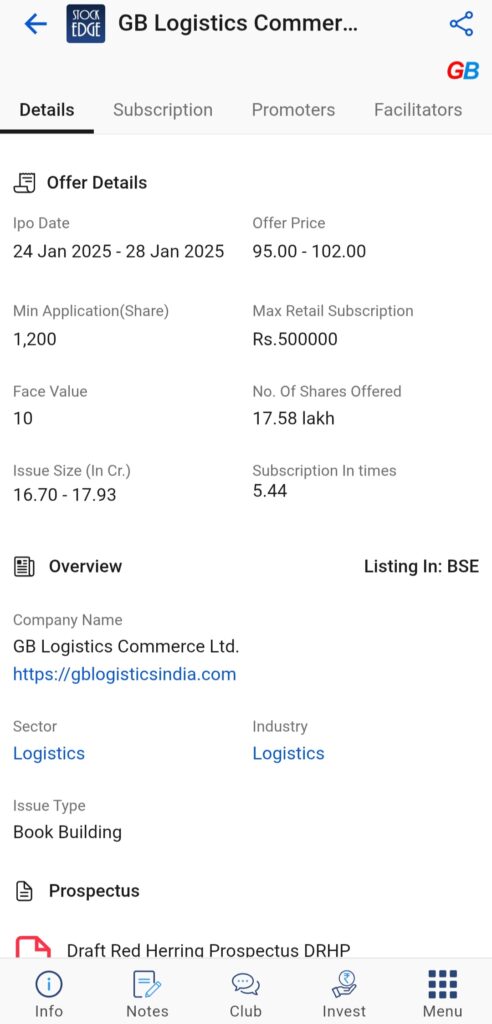492x1024 pixels.
Task: Open the Info bottom navigation icon
Action: click(48, 984)
